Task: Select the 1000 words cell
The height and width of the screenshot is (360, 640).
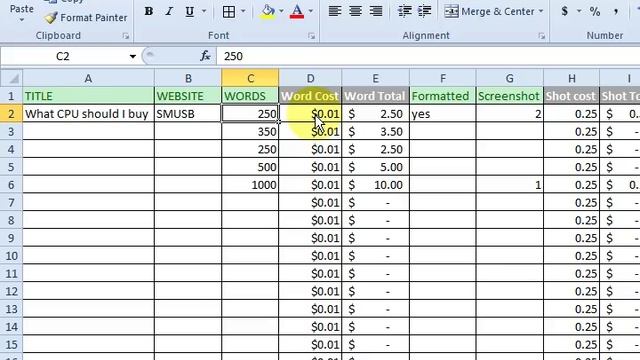Action: click(250, 185)
